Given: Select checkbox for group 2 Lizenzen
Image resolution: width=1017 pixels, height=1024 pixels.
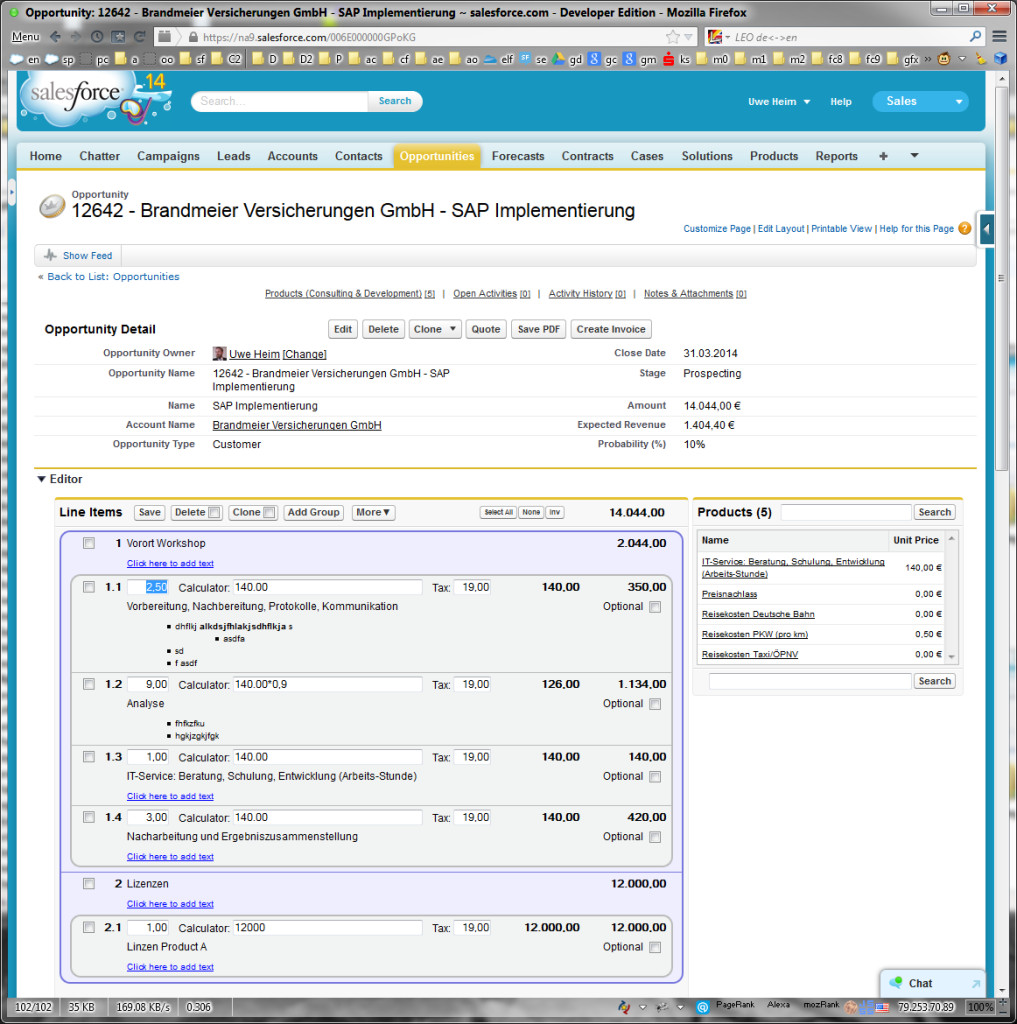Looking at the screenshot, I should click(x=89, y=884).
